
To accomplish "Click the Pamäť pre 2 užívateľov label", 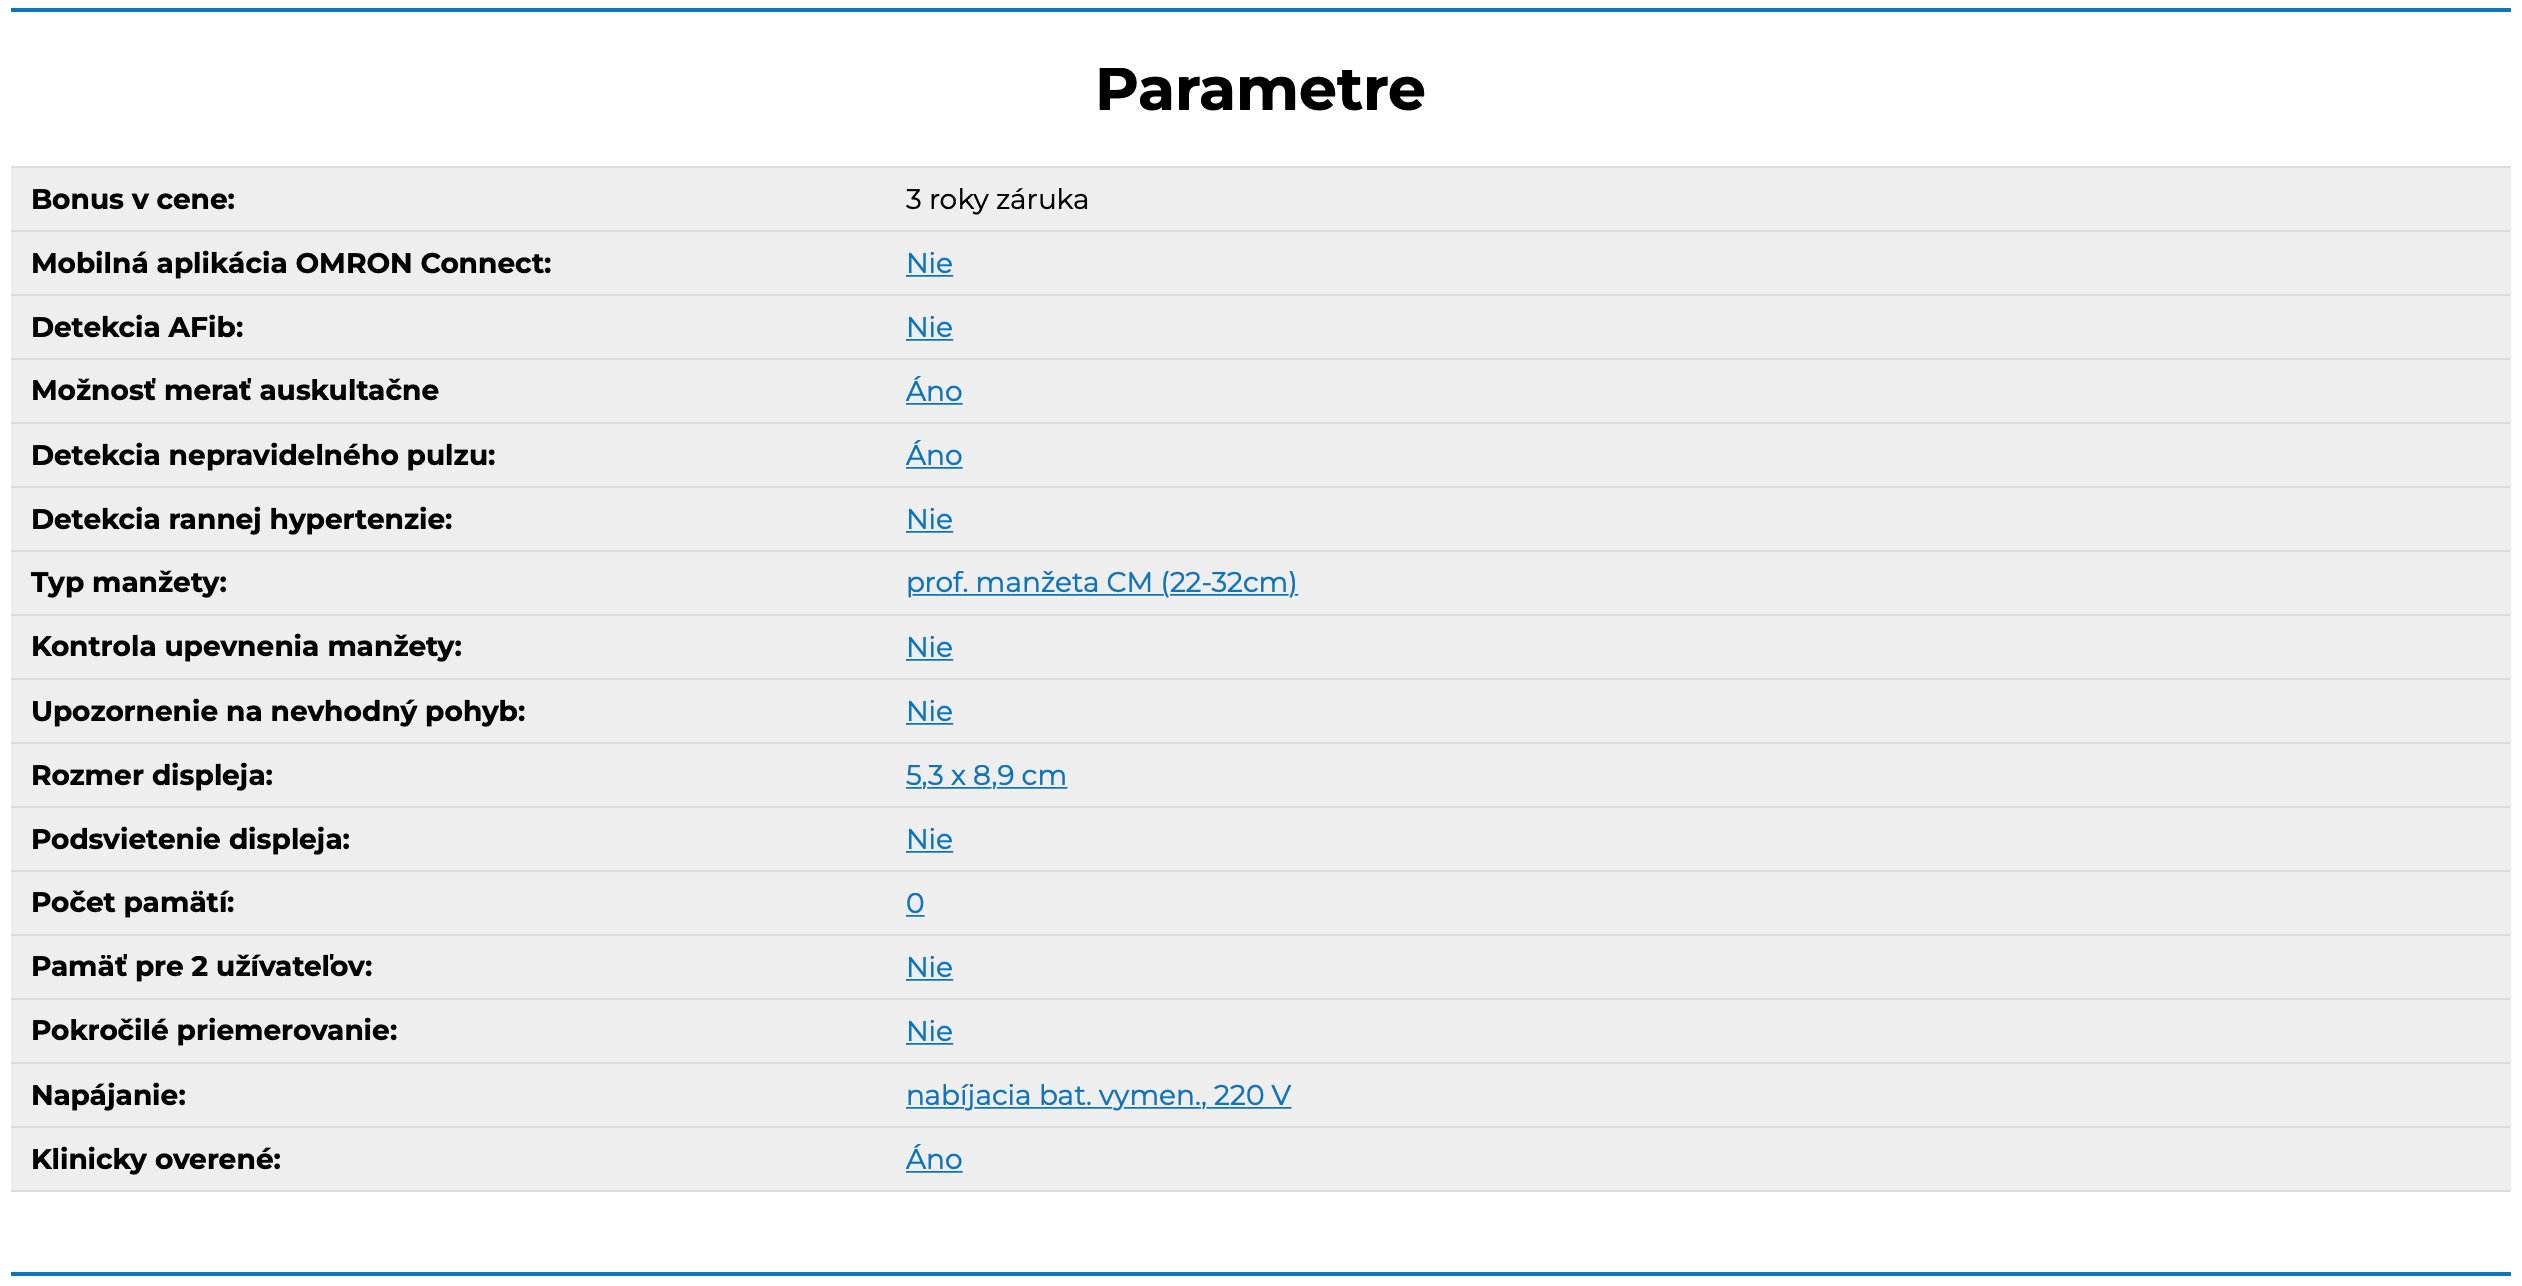I will (202, 966).
